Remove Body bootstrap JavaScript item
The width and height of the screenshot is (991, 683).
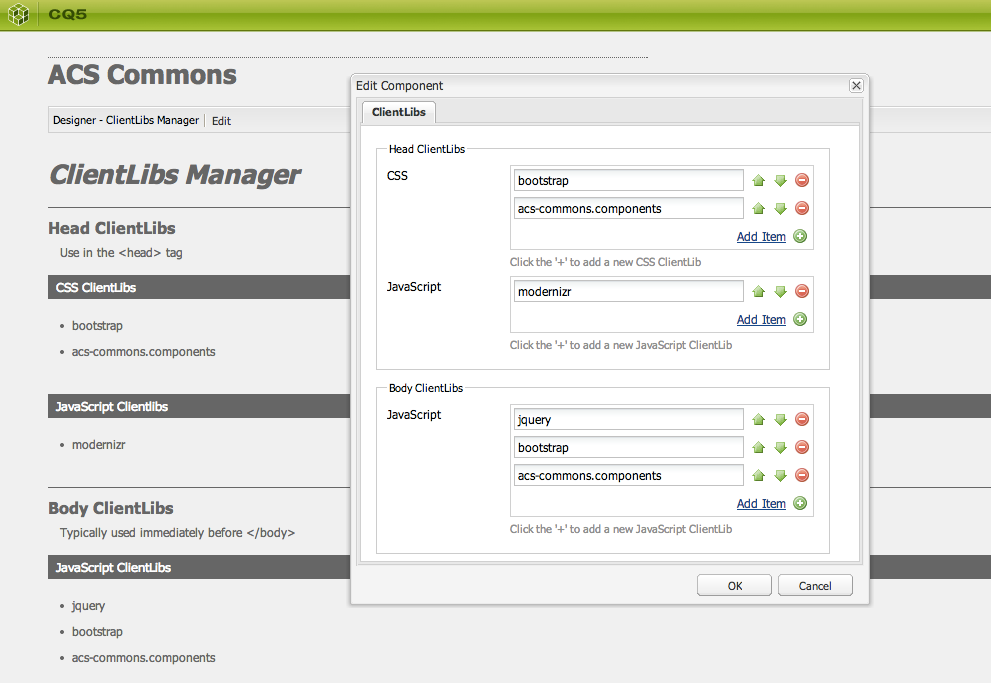point(802,447)
